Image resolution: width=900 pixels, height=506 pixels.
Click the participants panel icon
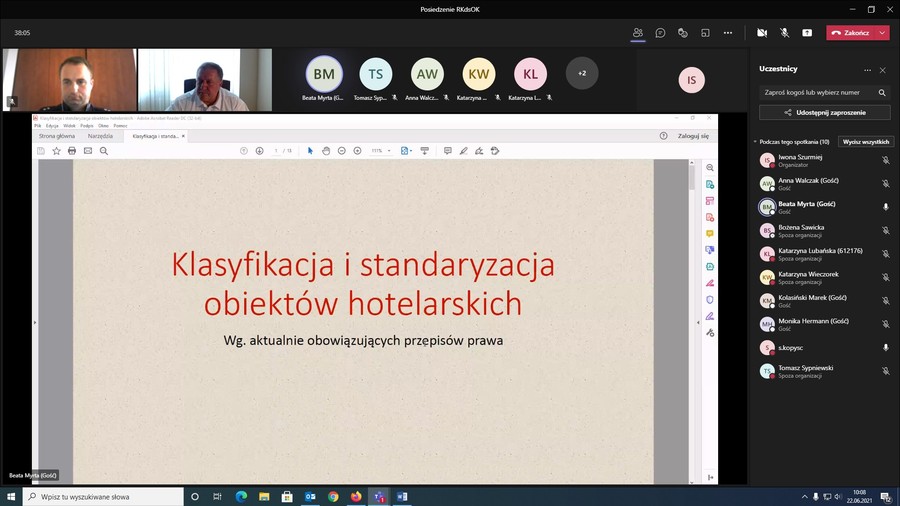tap(638, 33)
